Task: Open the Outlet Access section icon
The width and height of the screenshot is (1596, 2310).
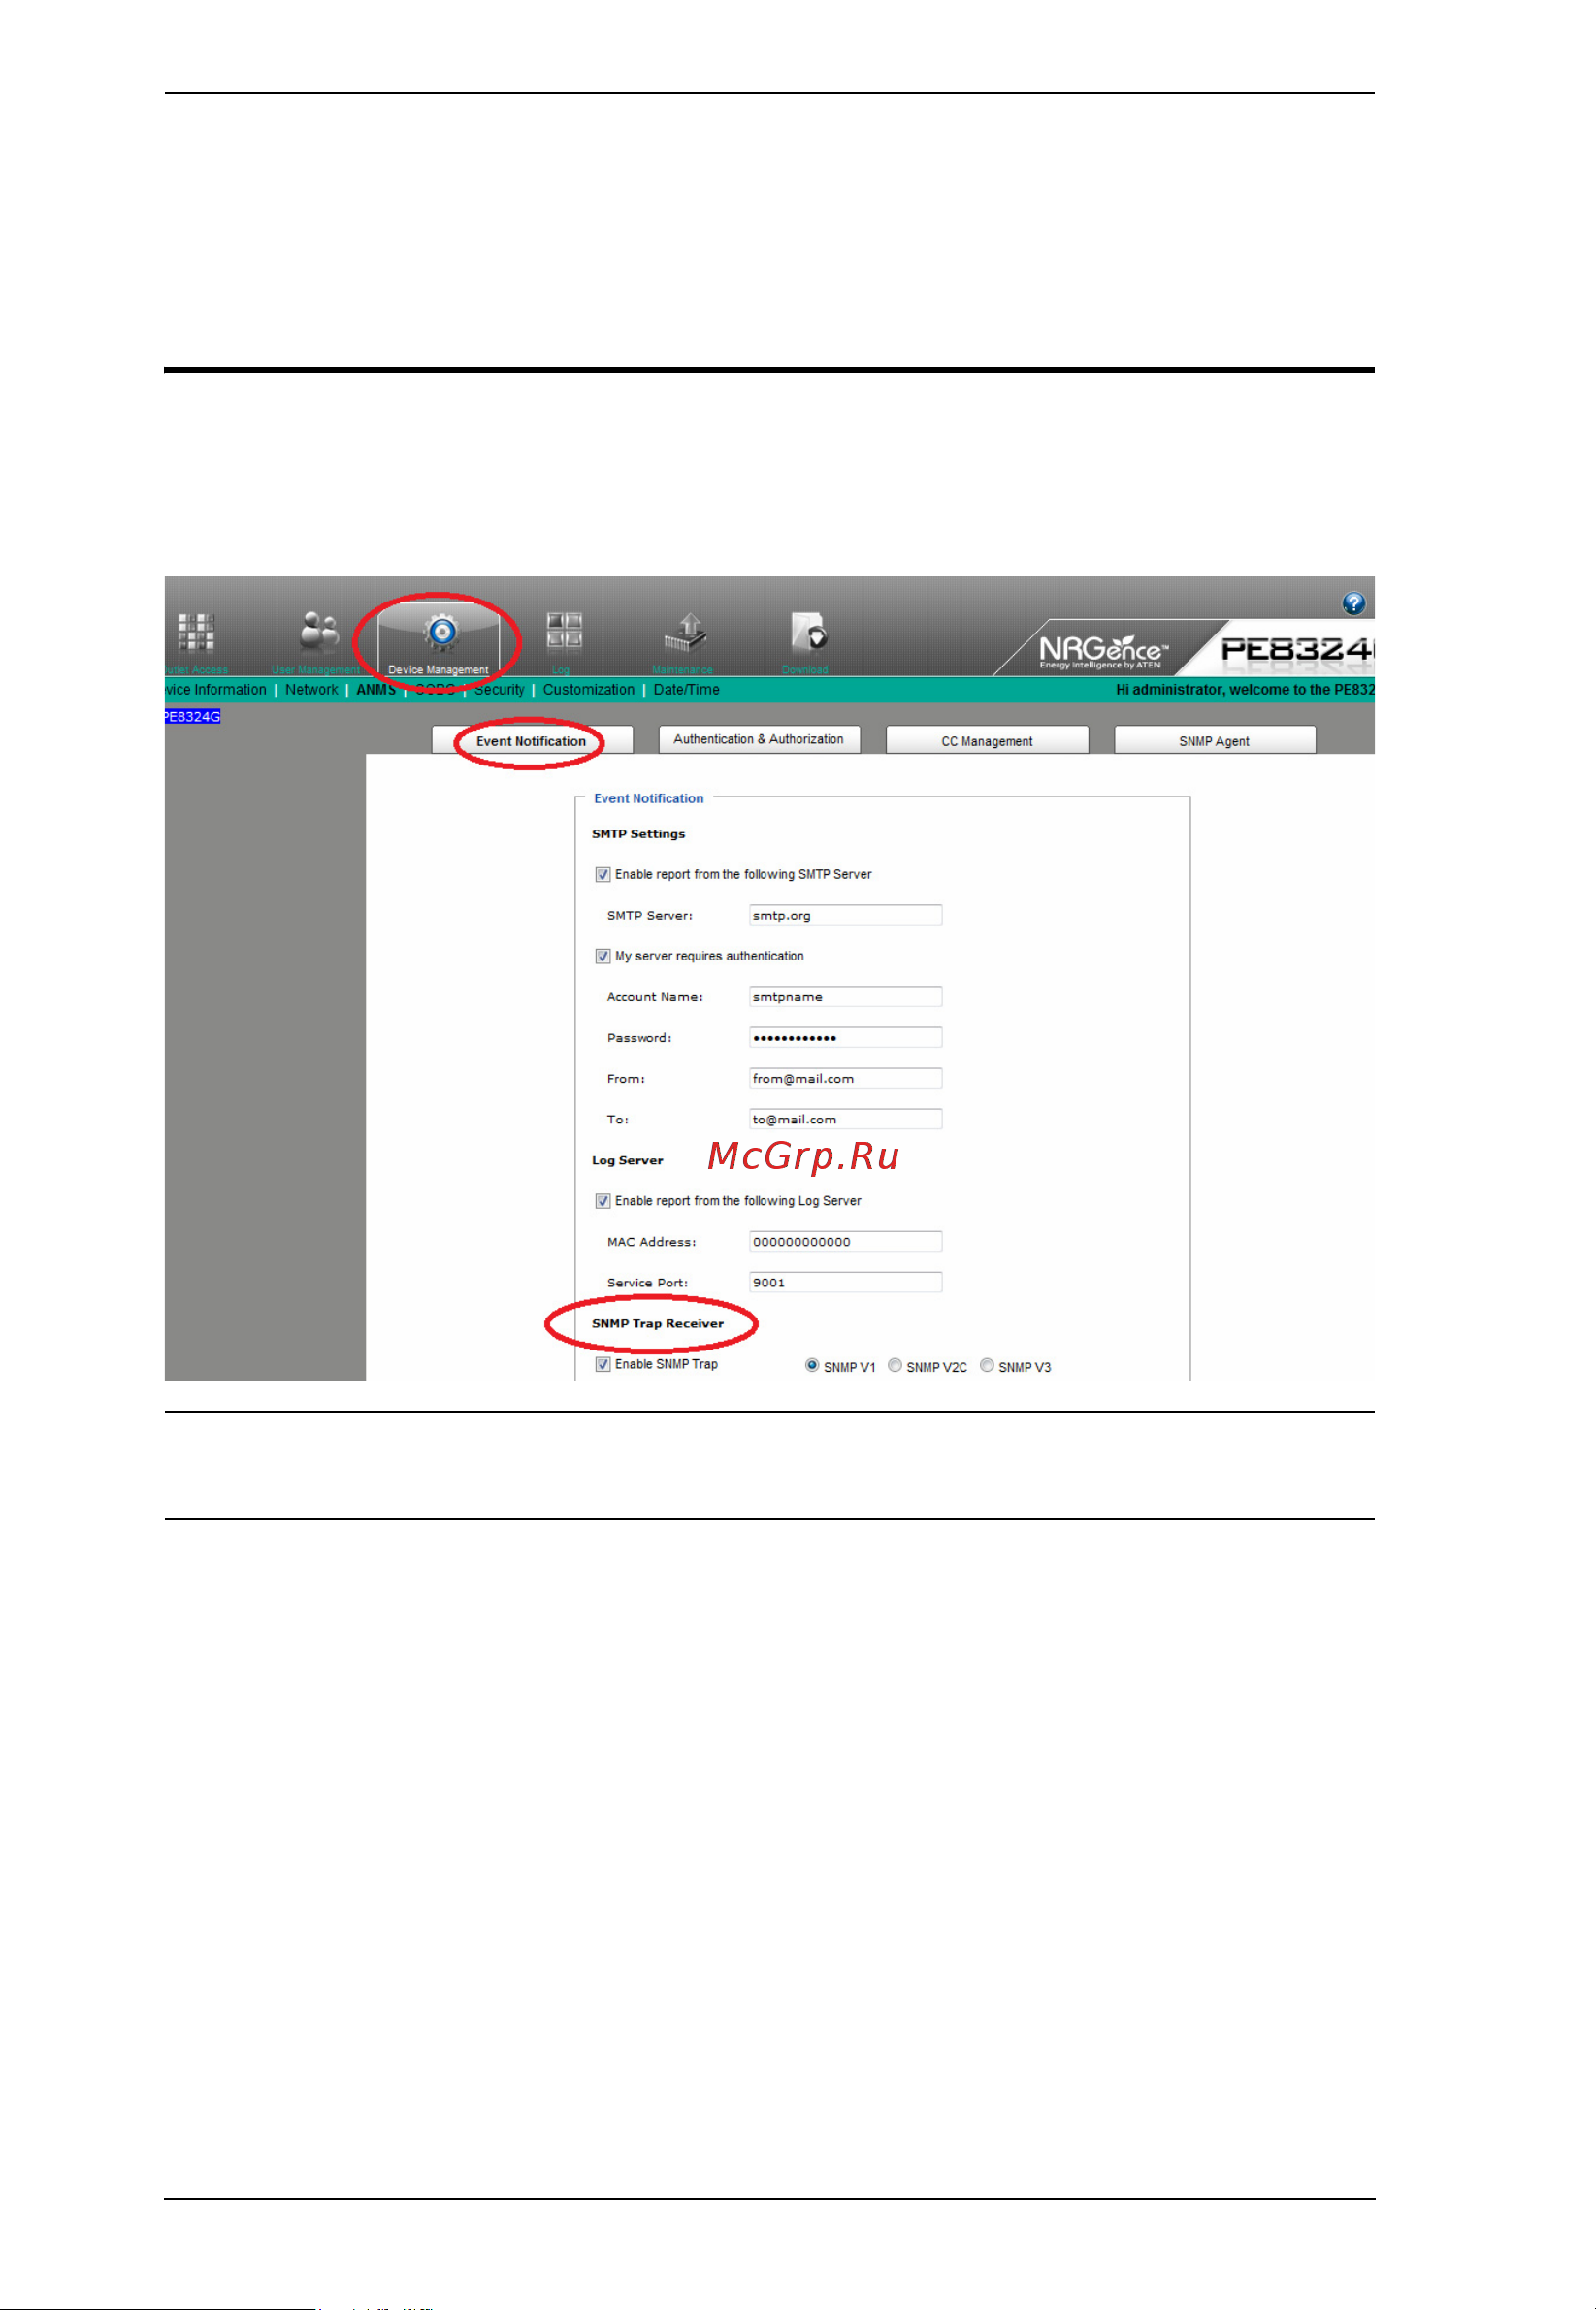Action: click(x=196, y=632)
